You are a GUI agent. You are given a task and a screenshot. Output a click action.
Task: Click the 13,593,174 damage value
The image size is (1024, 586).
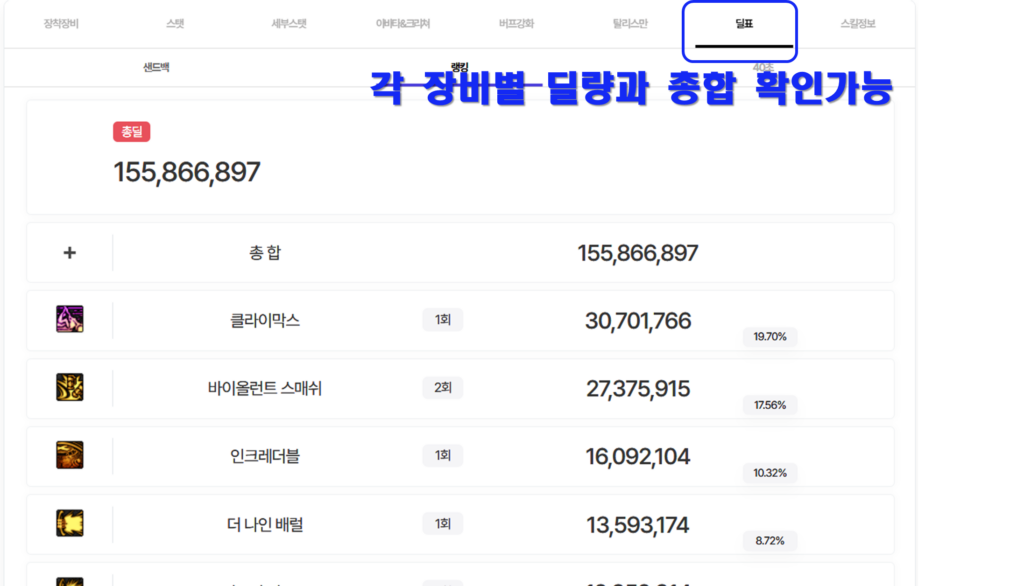(638, 525)
